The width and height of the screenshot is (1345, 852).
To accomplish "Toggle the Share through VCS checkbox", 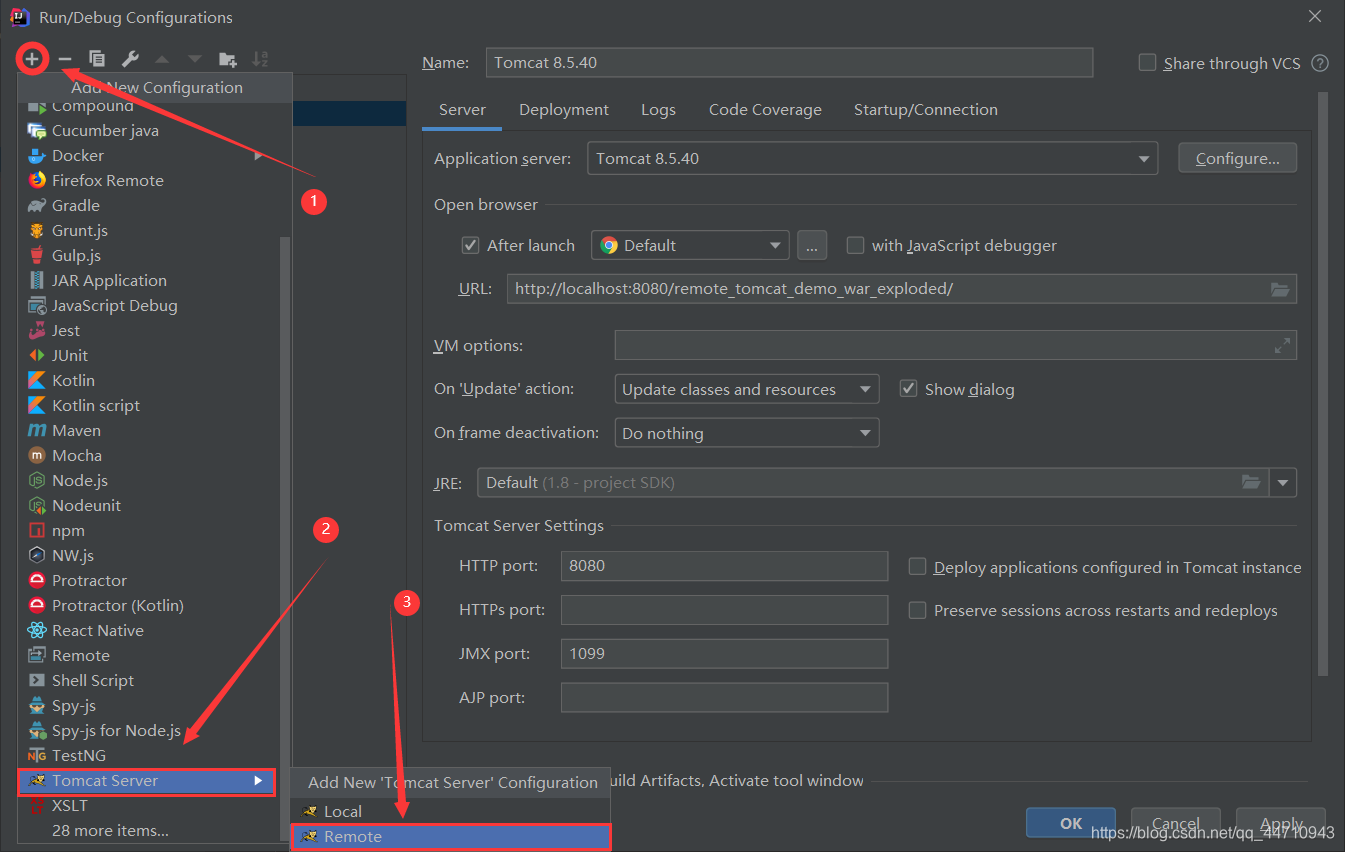I will (x=1147, y=63).
